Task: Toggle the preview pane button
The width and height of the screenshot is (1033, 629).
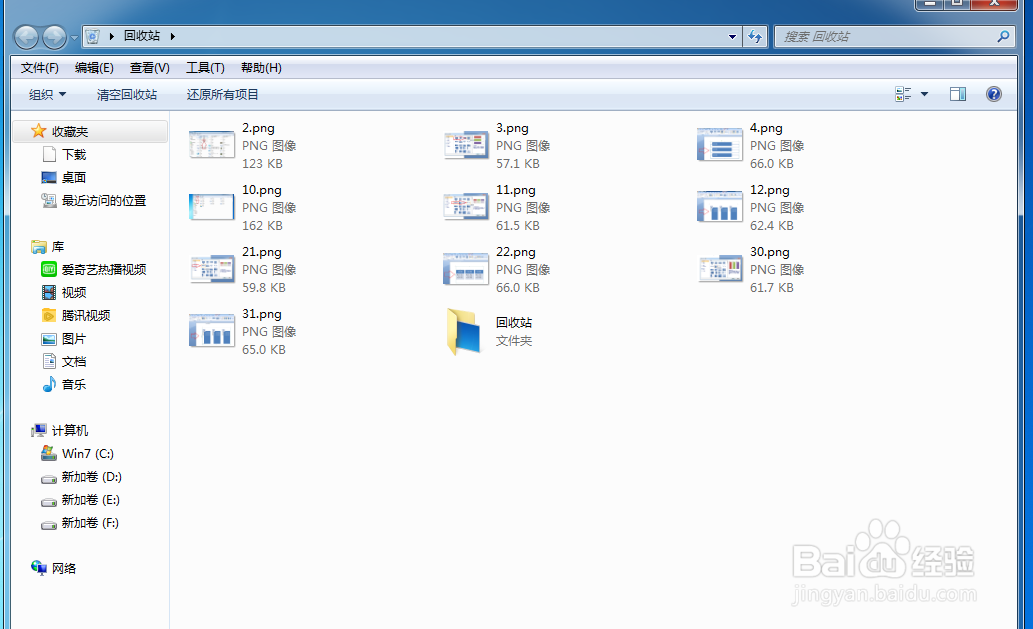Action: point(958,94)
